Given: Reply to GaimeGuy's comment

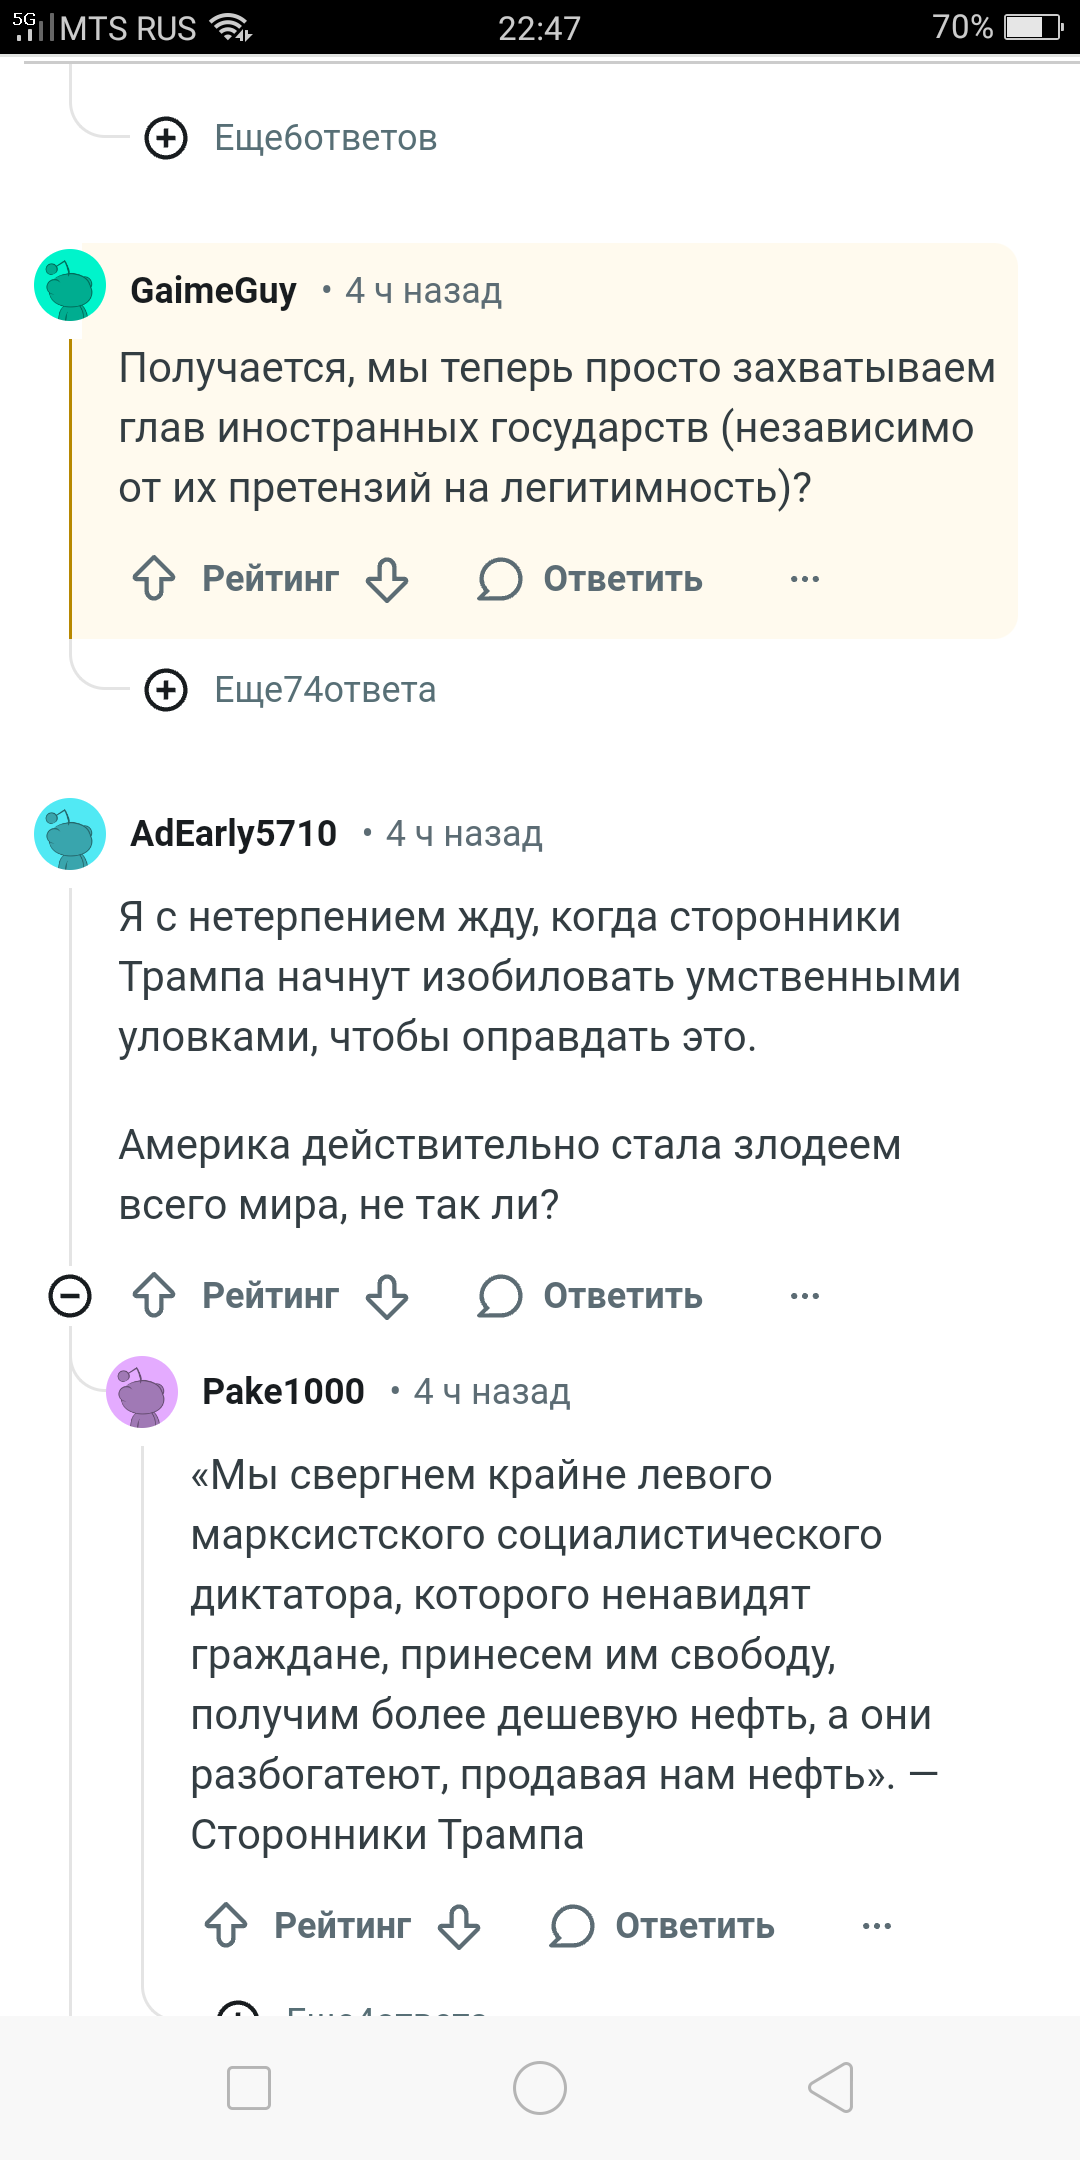Looking at the screenshot, I should coord(592,579).
